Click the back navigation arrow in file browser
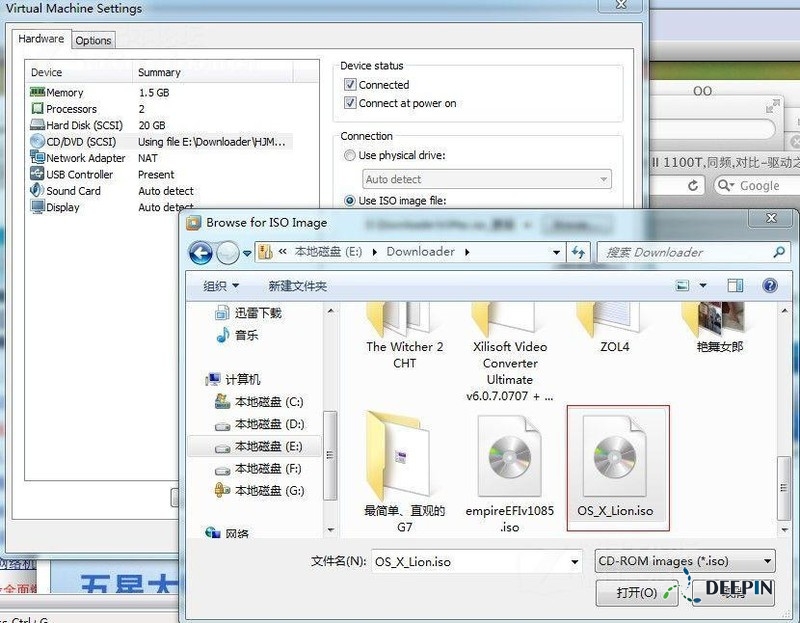This screenshot has width=800, height=623. (201, 253)
